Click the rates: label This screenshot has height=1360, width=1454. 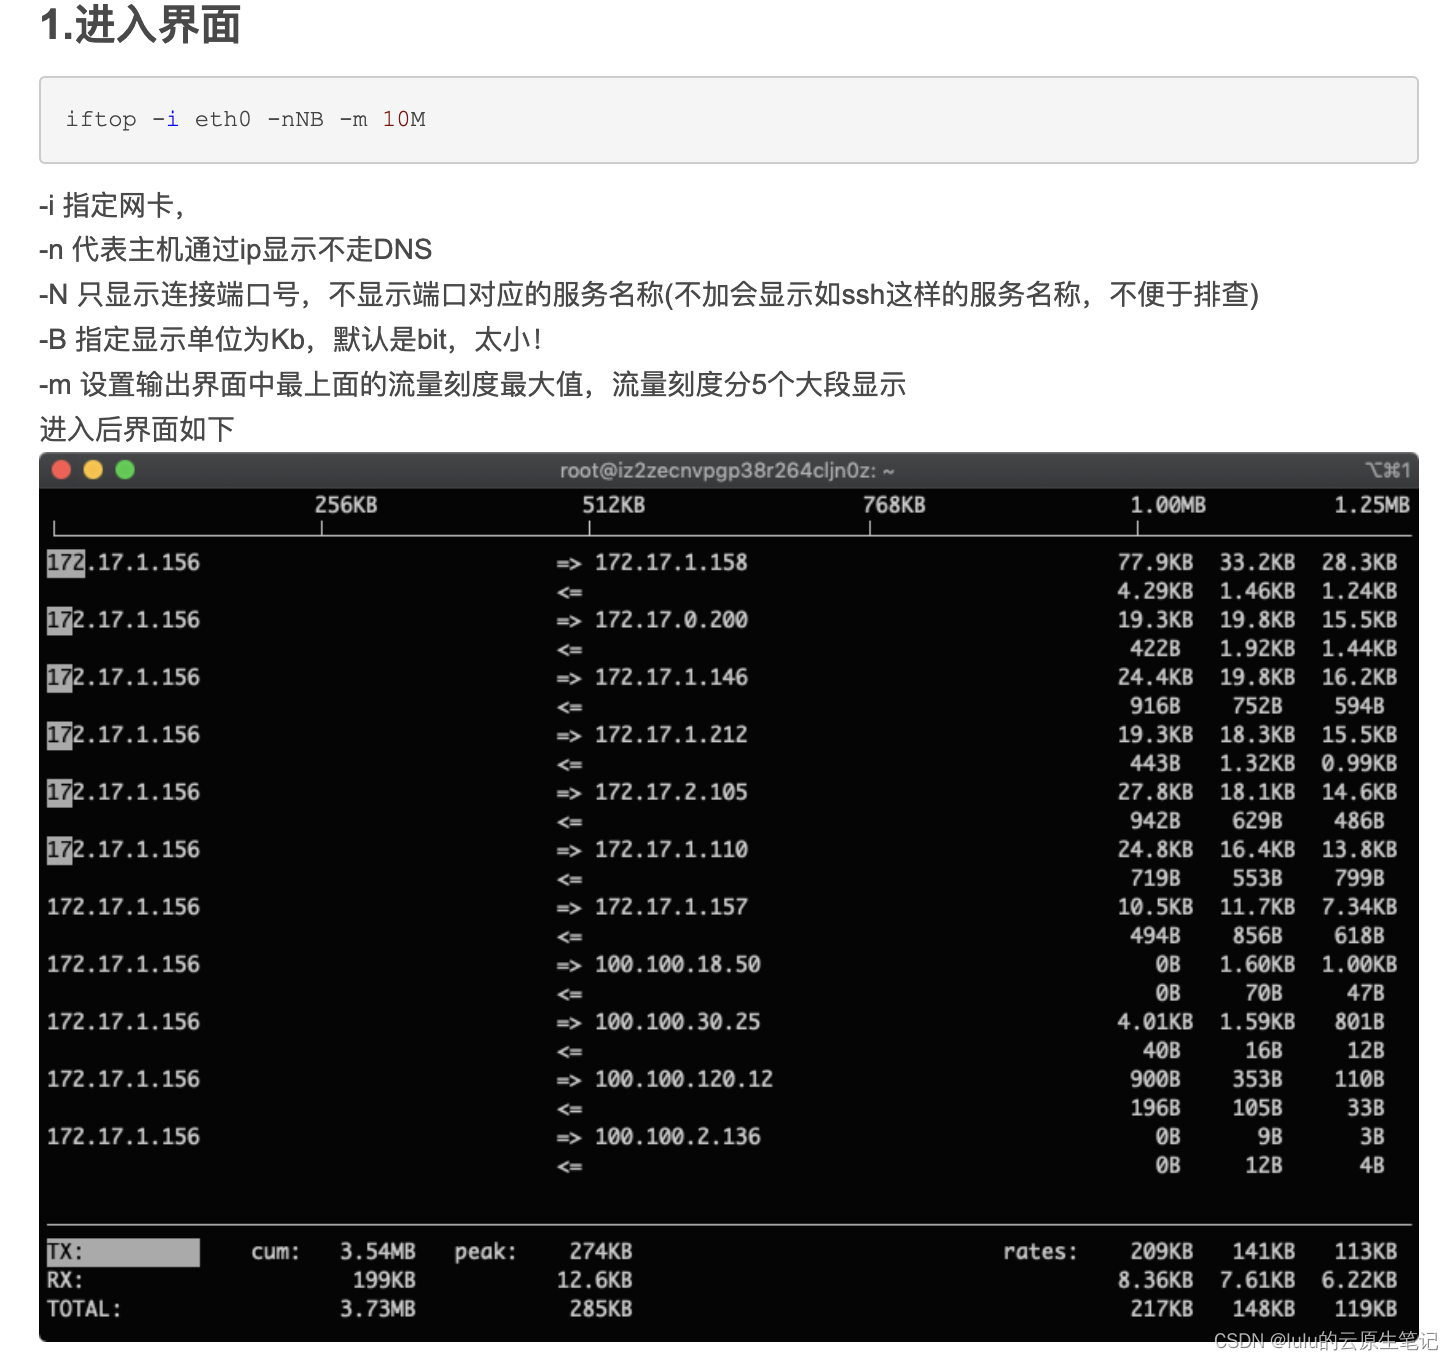point(1041,1252)
